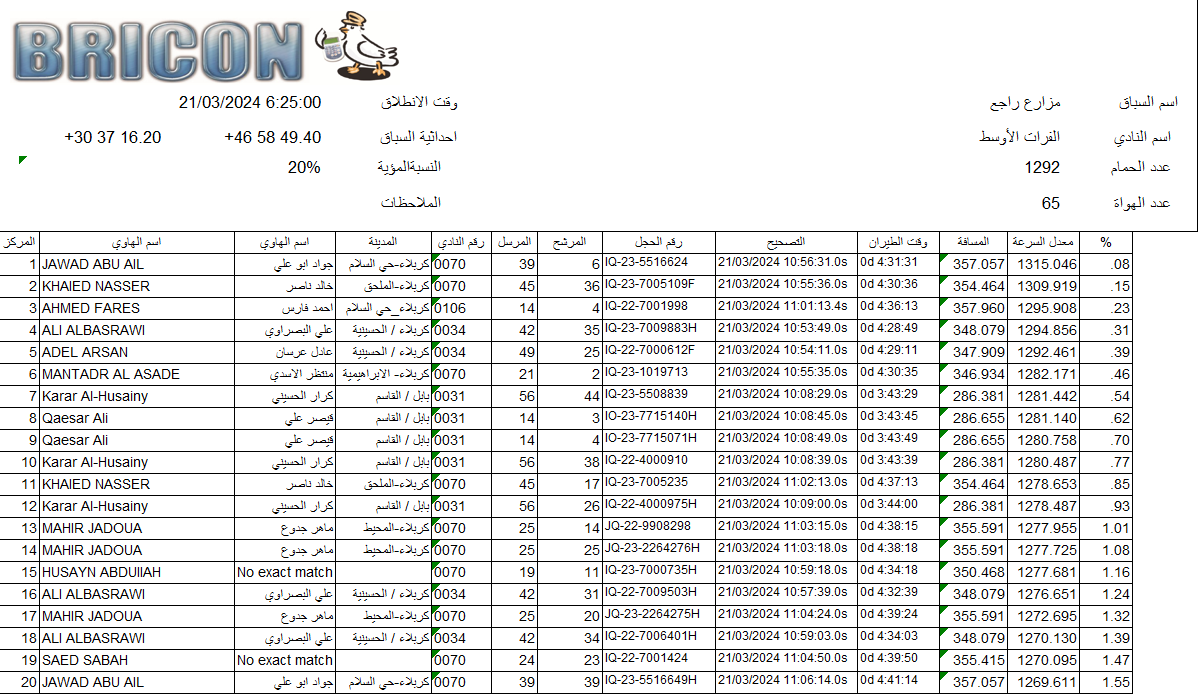Click the % column header

click(x=1106, y=242)
